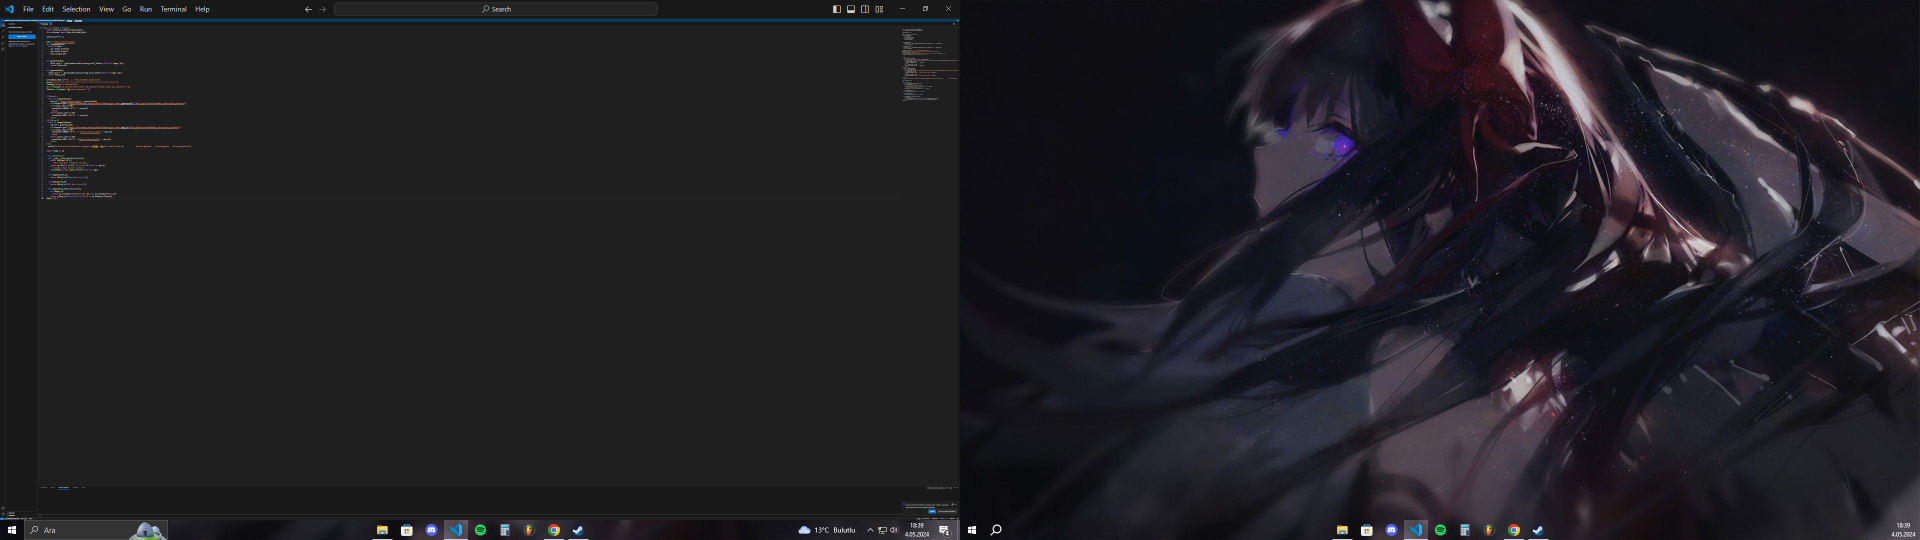The image size is (1920, 540).
Task: Open Spotify on second monitor taskbar
Action: pos(1440,530)
